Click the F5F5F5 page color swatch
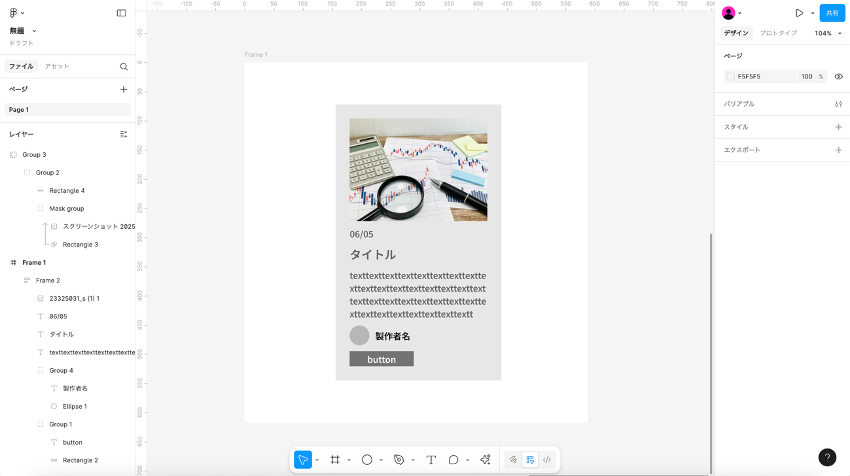The image size is (850, 476). click(730, 76)
